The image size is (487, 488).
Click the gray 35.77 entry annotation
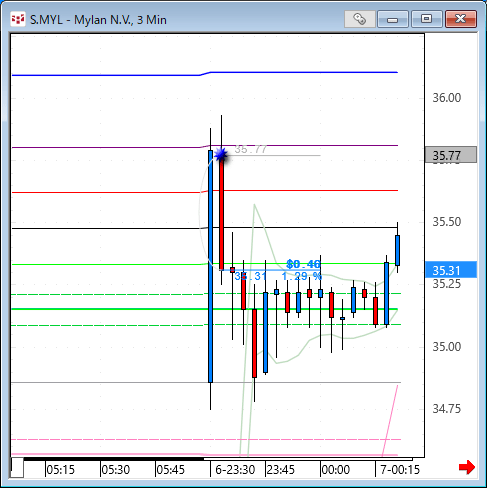click(250, 149)
